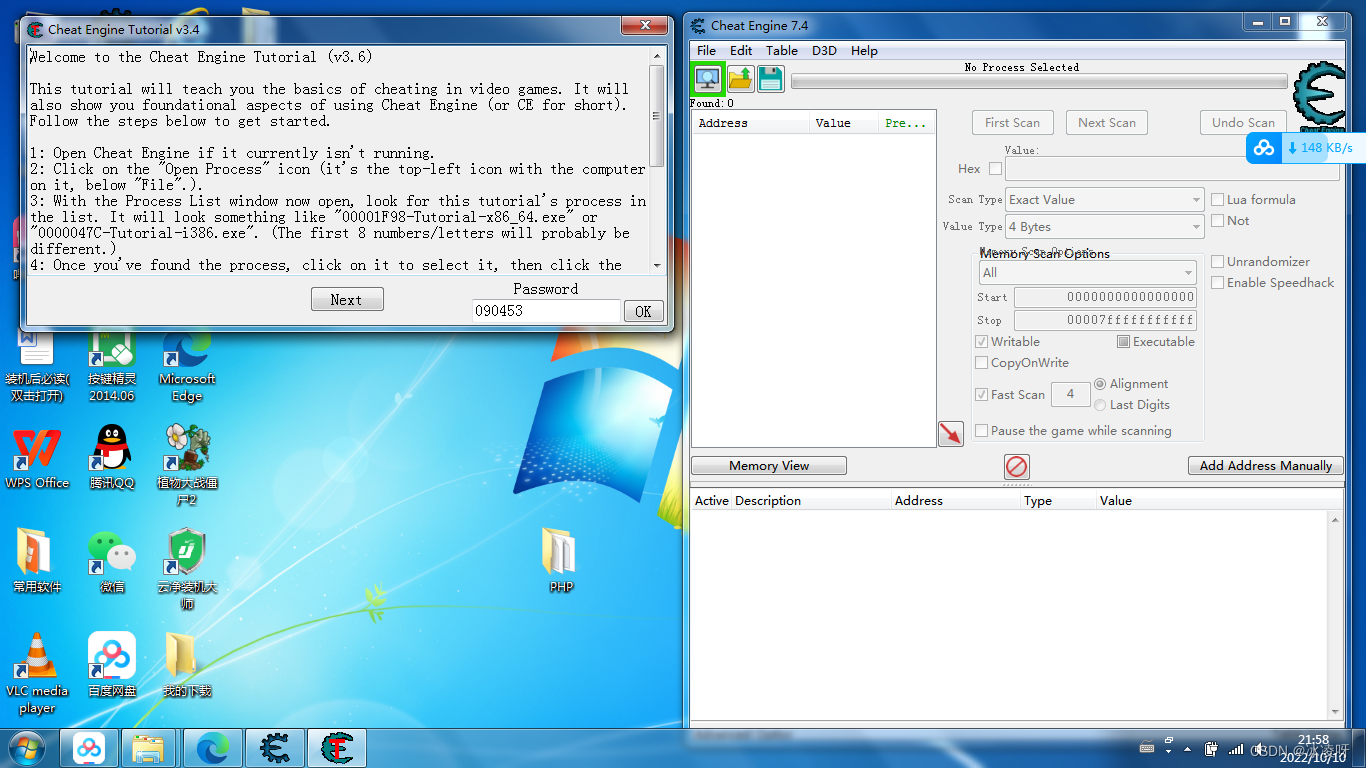Screen dimensions: 1366x768
Task: Launch the Tencent QQ desktop shortcut
Action: click(112, 457)
